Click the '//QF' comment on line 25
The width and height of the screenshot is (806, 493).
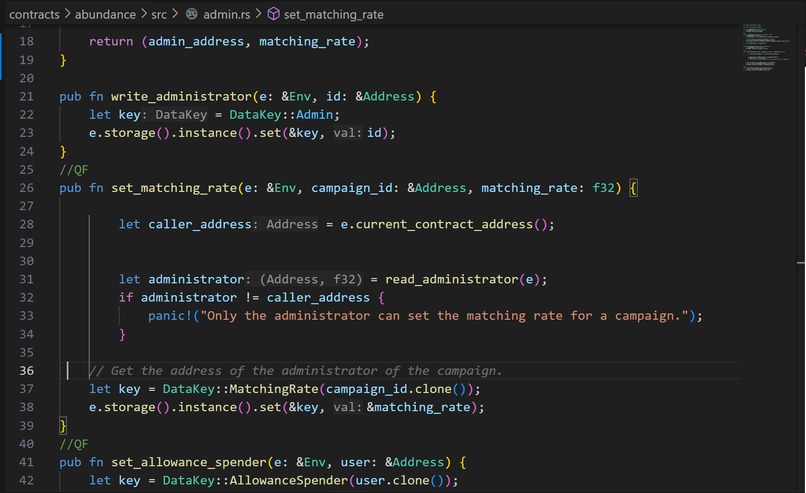tap(74, 170)
